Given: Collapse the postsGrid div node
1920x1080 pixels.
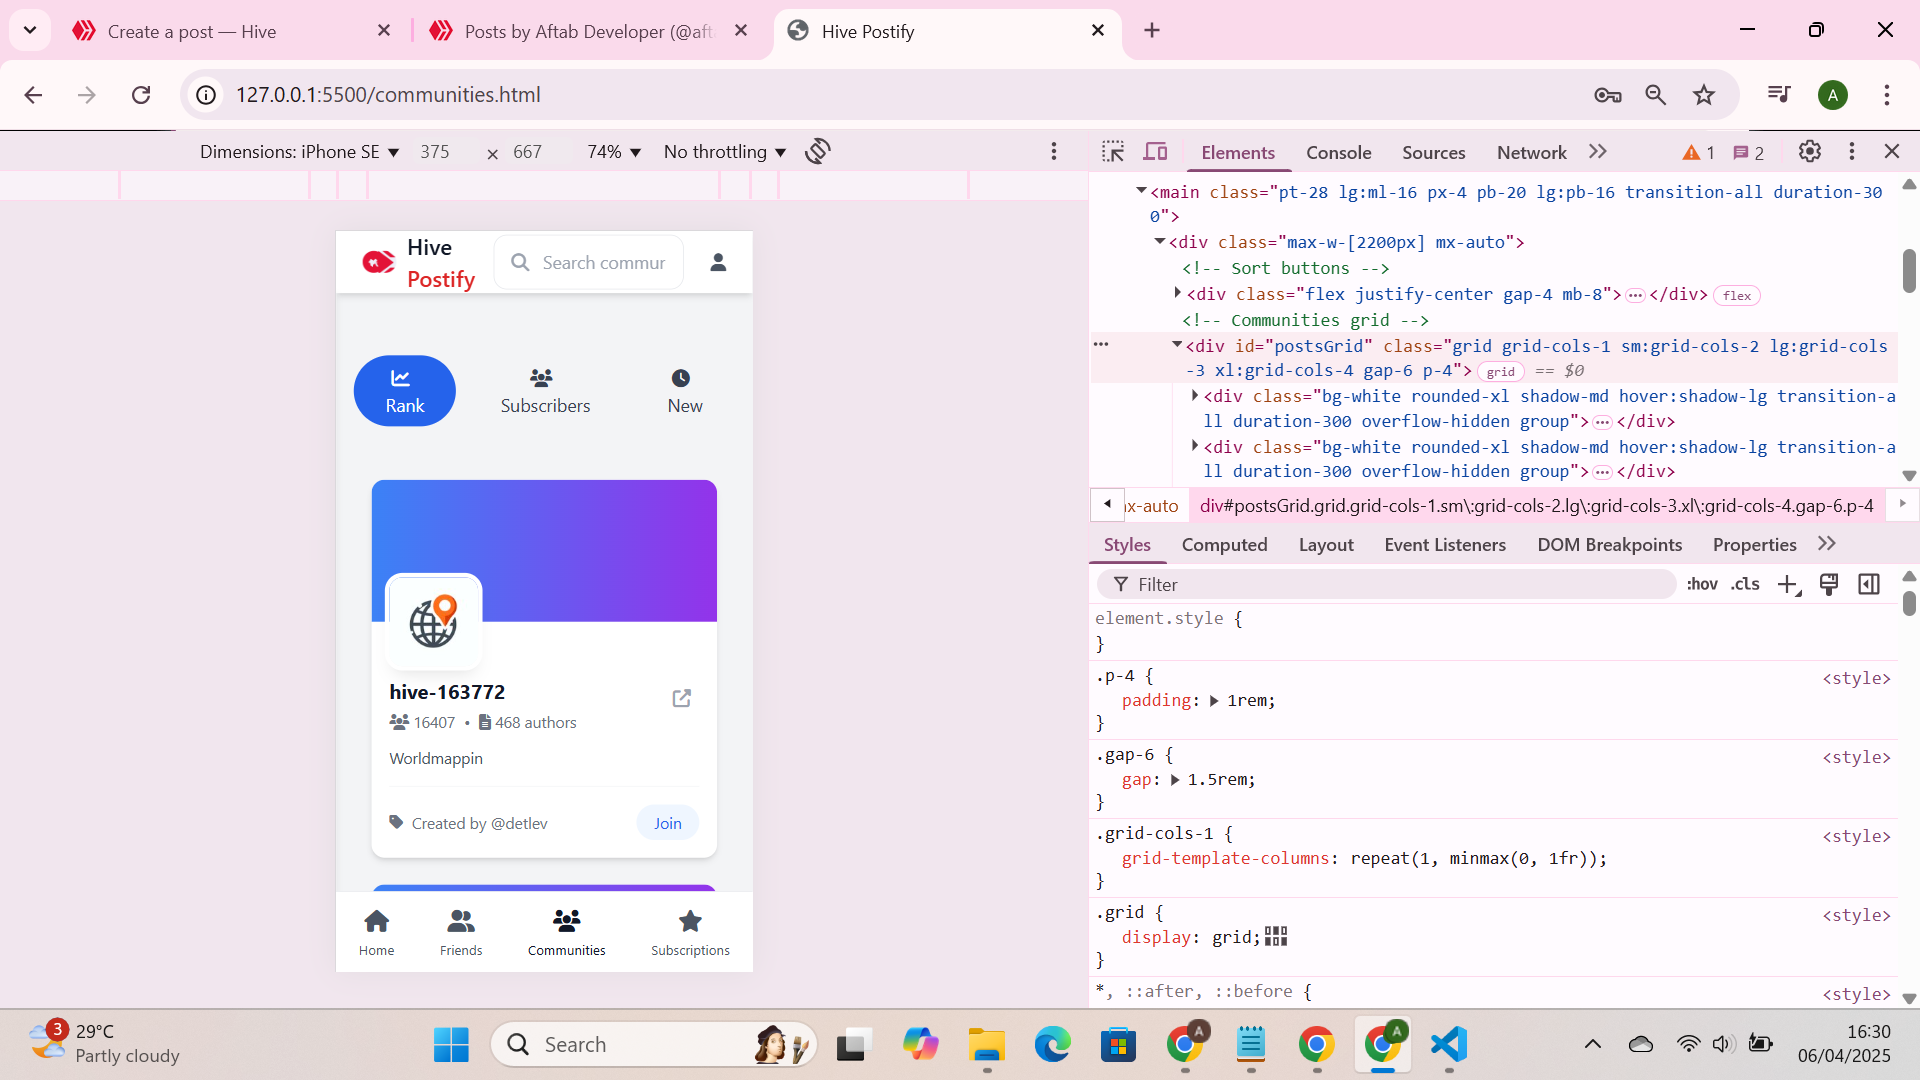Looking at the screenshot, I should (x=1177, y=345).
